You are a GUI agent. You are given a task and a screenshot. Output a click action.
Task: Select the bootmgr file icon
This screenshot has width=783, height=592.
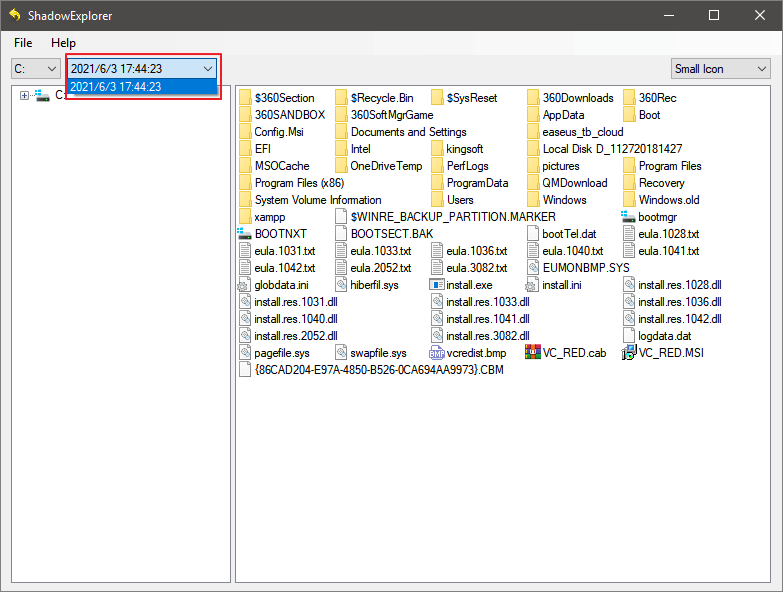click(x=629, y=217)
